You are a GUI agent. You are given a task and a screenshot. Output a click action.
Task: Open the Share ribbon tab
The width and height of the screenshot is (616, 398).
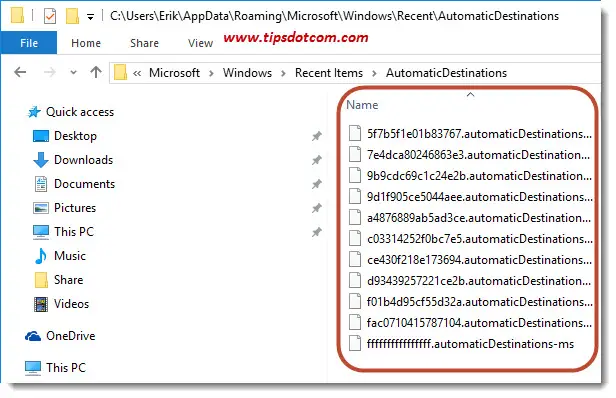coord(145,43)
